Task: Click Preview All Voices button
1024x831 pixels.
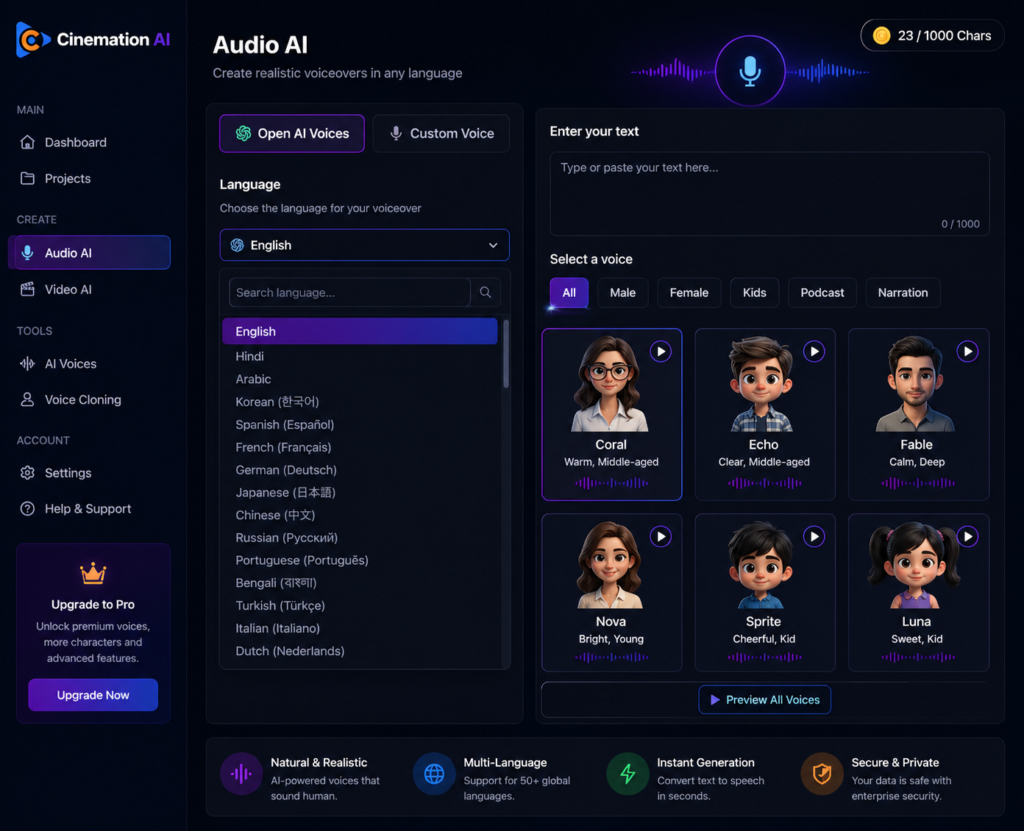Action: tap(765, 700)
